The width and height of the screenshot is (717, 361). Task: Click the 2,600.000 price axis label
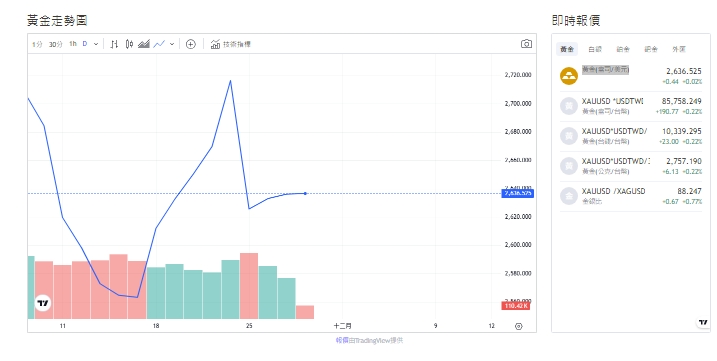point(518,245)
